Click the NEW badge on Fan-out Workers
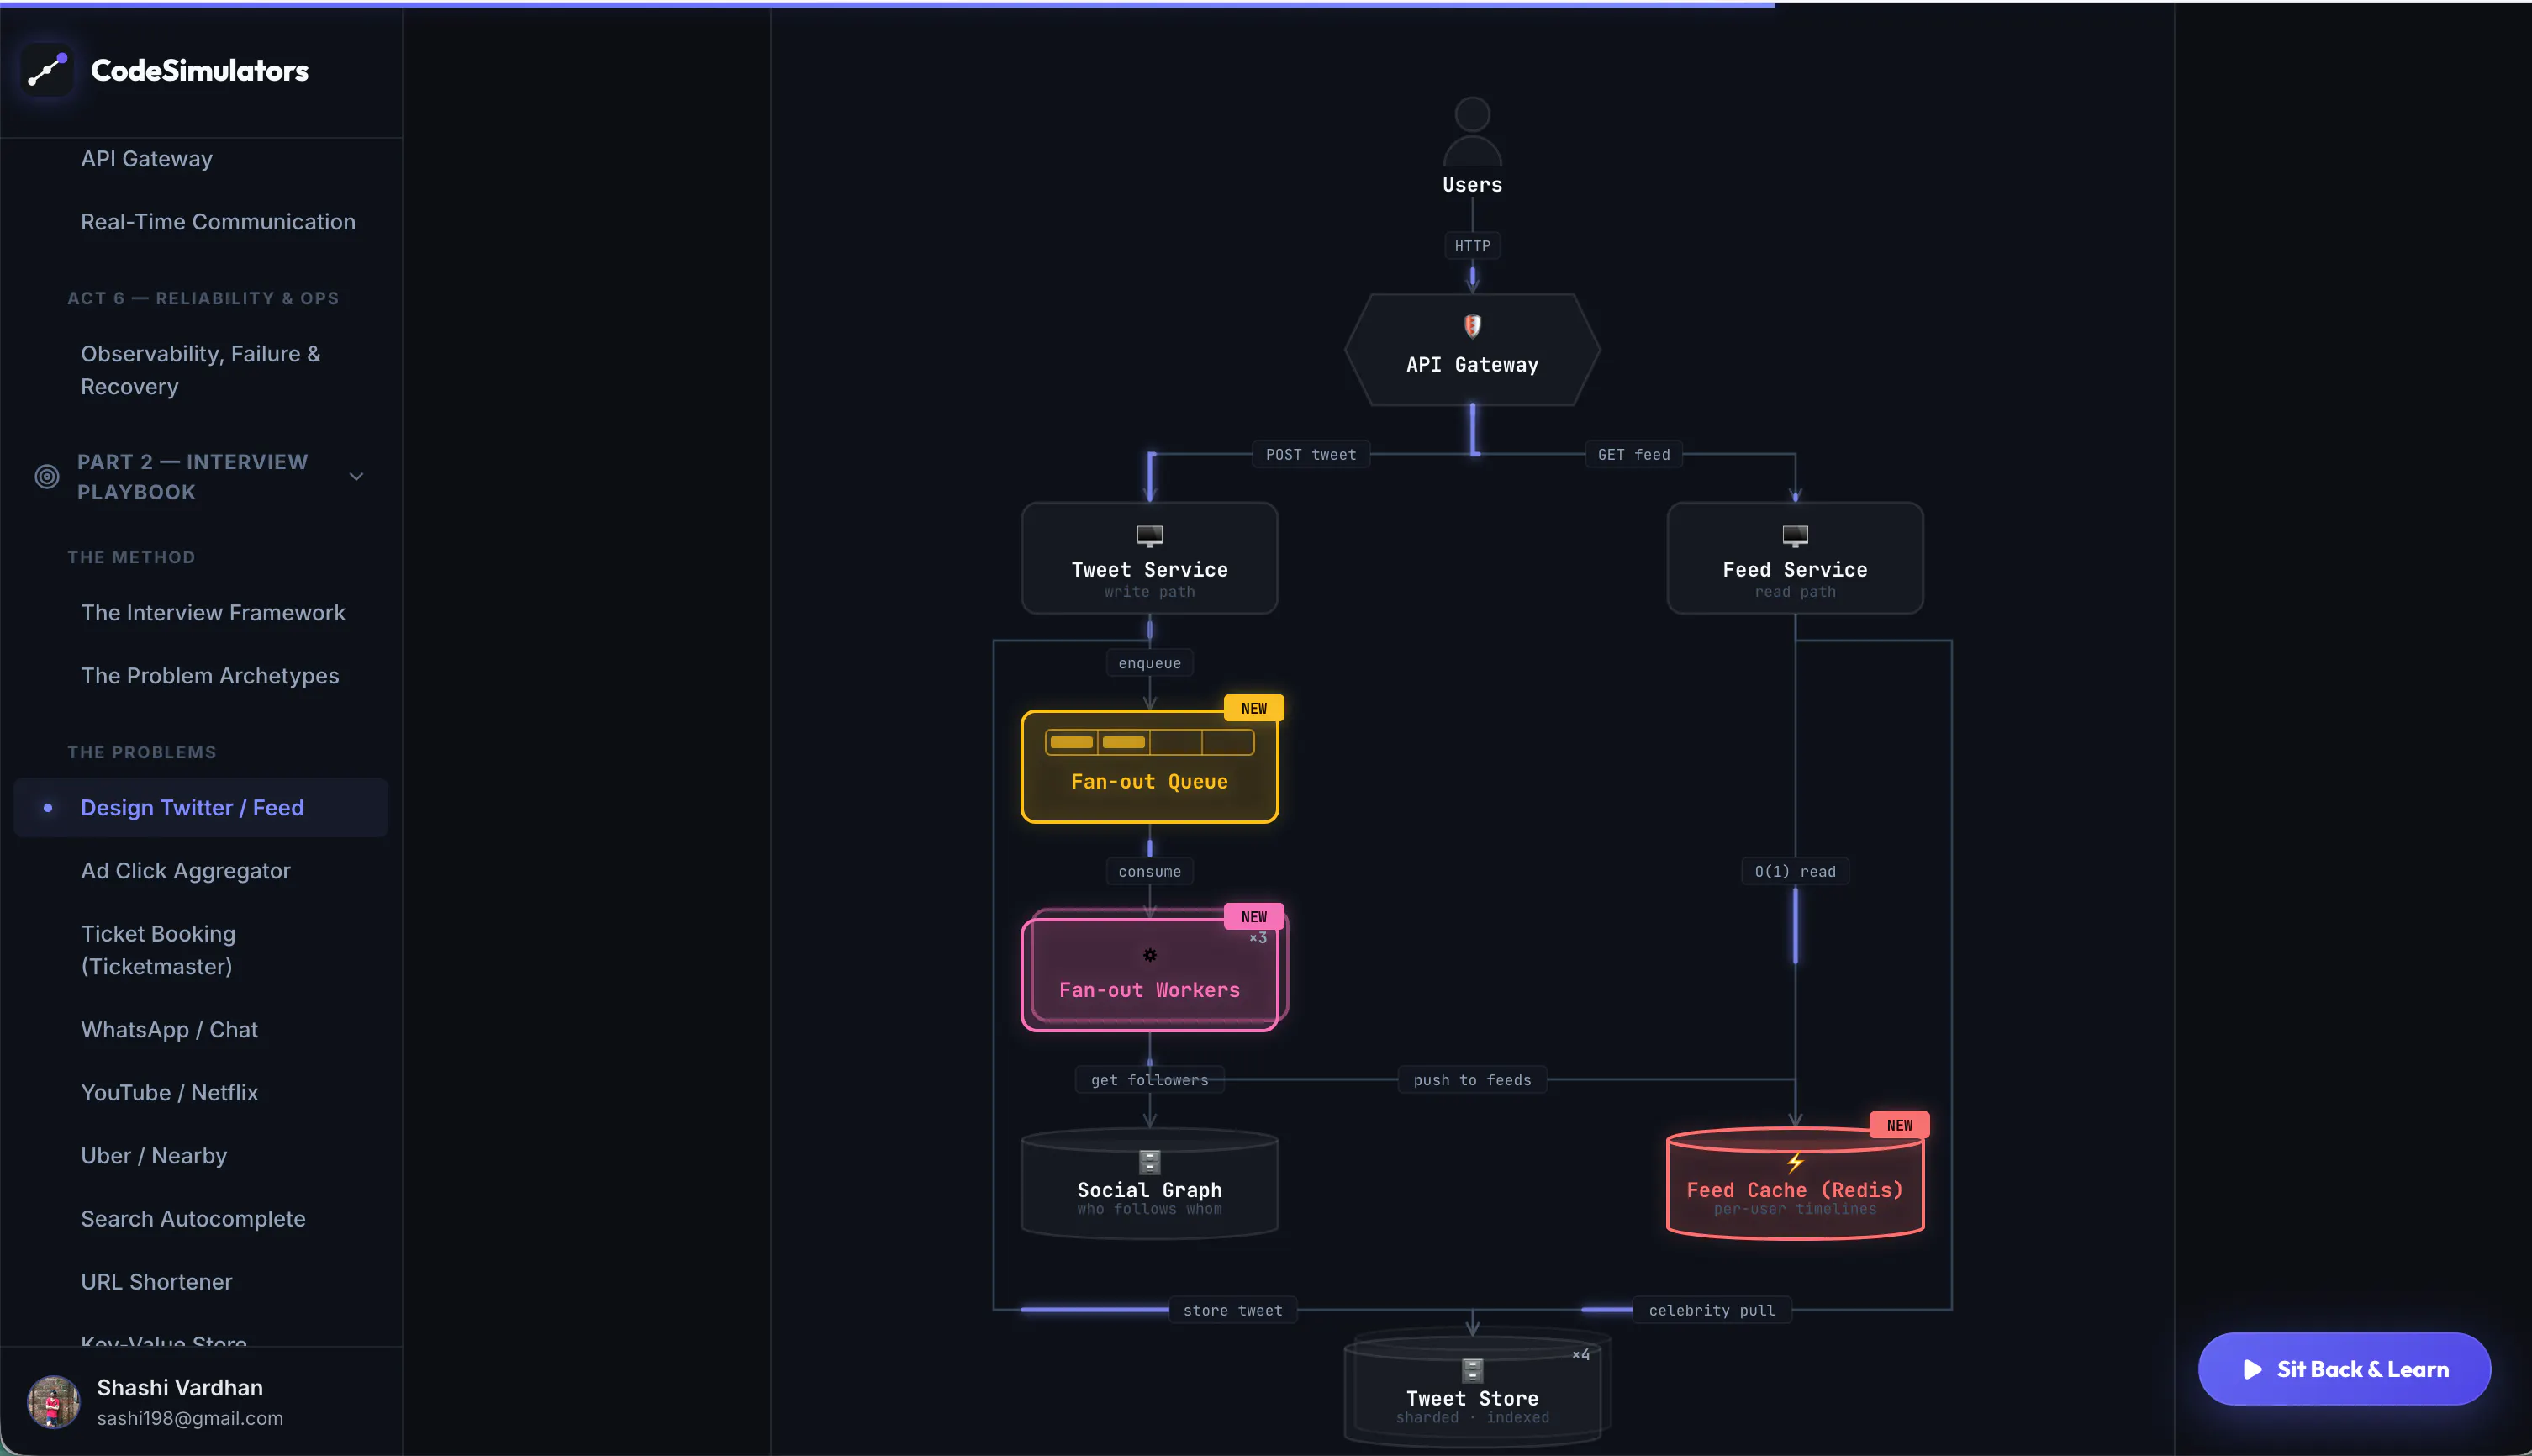 1254,916
